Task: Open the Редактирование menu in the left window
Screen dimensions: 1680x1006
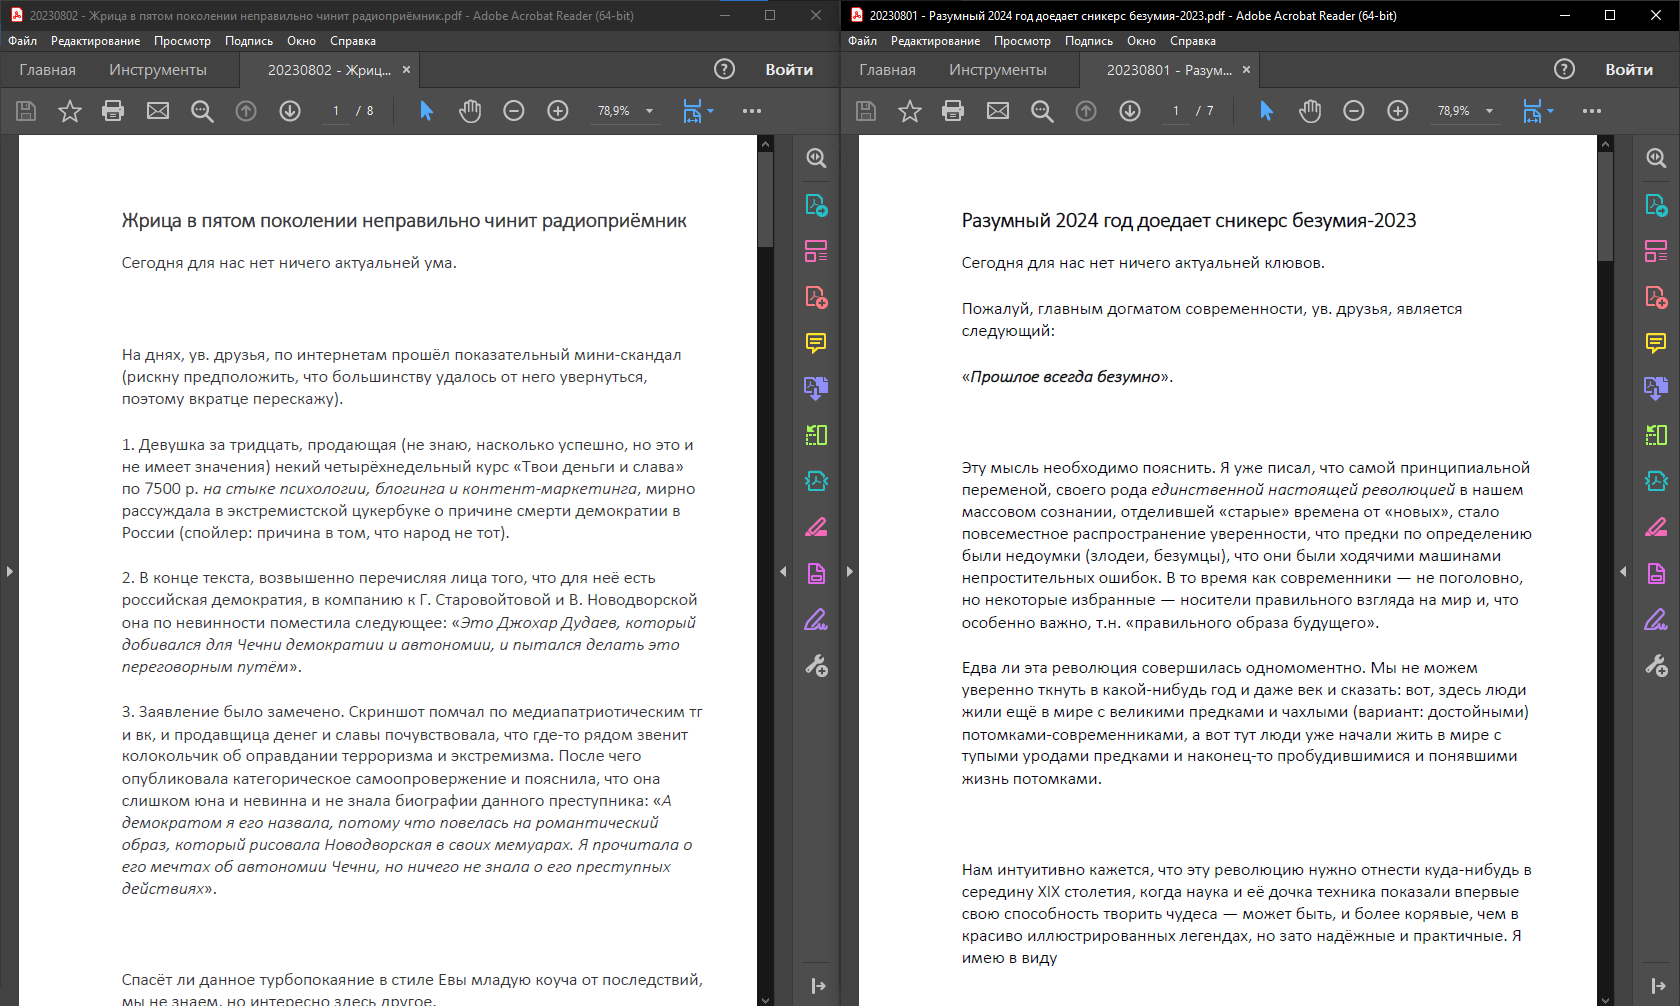Action: 95,41
